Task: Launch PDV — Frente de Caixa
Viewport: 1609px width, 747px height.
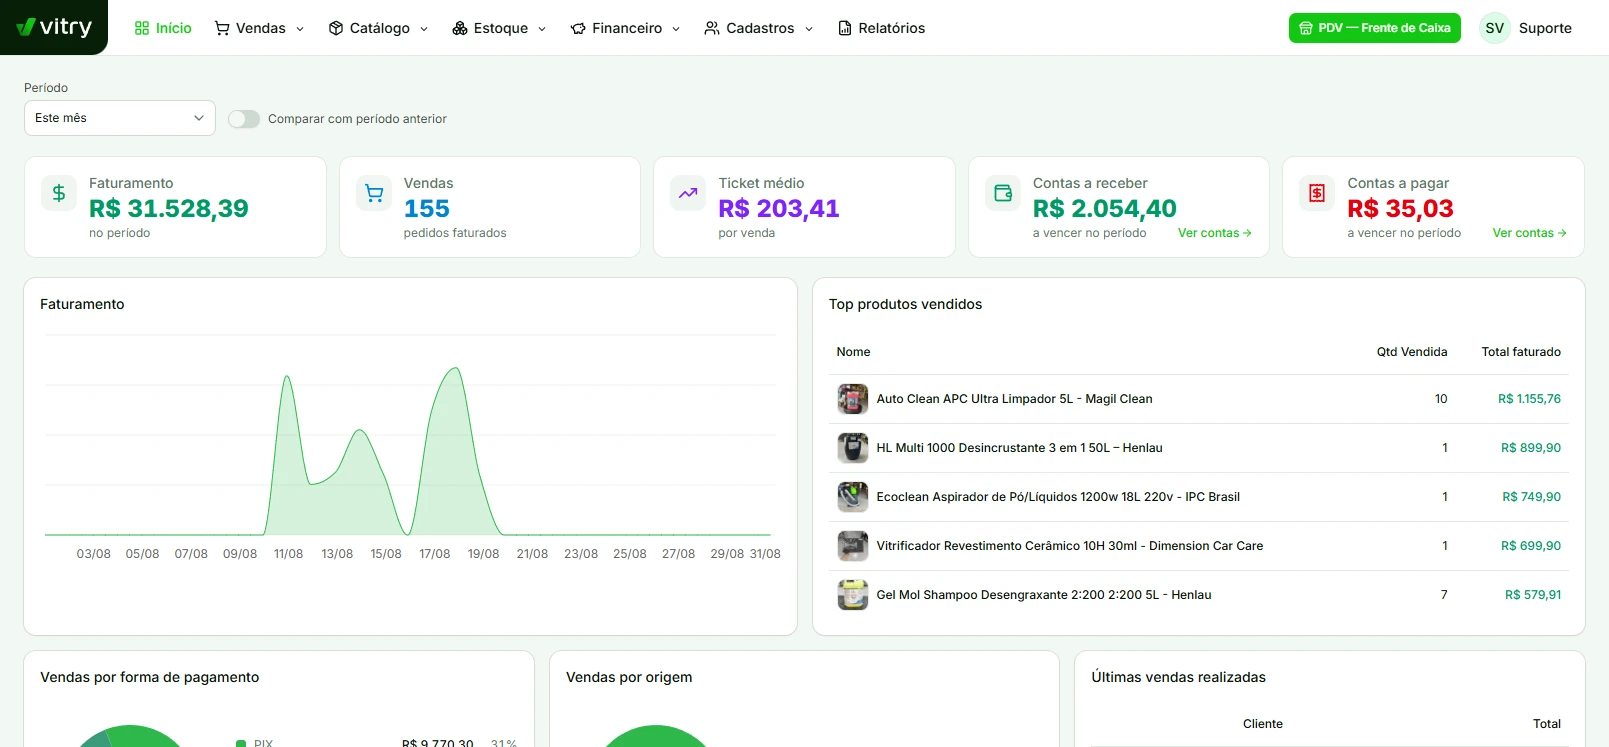Action: point(1375,28)
